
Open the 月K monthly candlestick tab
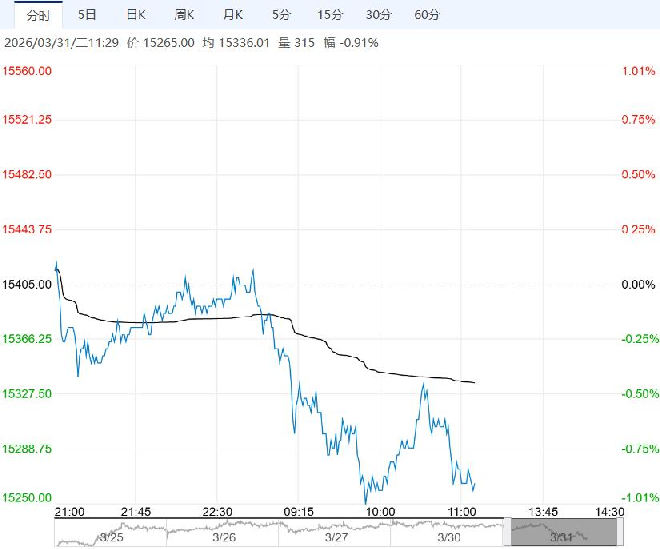233,15
